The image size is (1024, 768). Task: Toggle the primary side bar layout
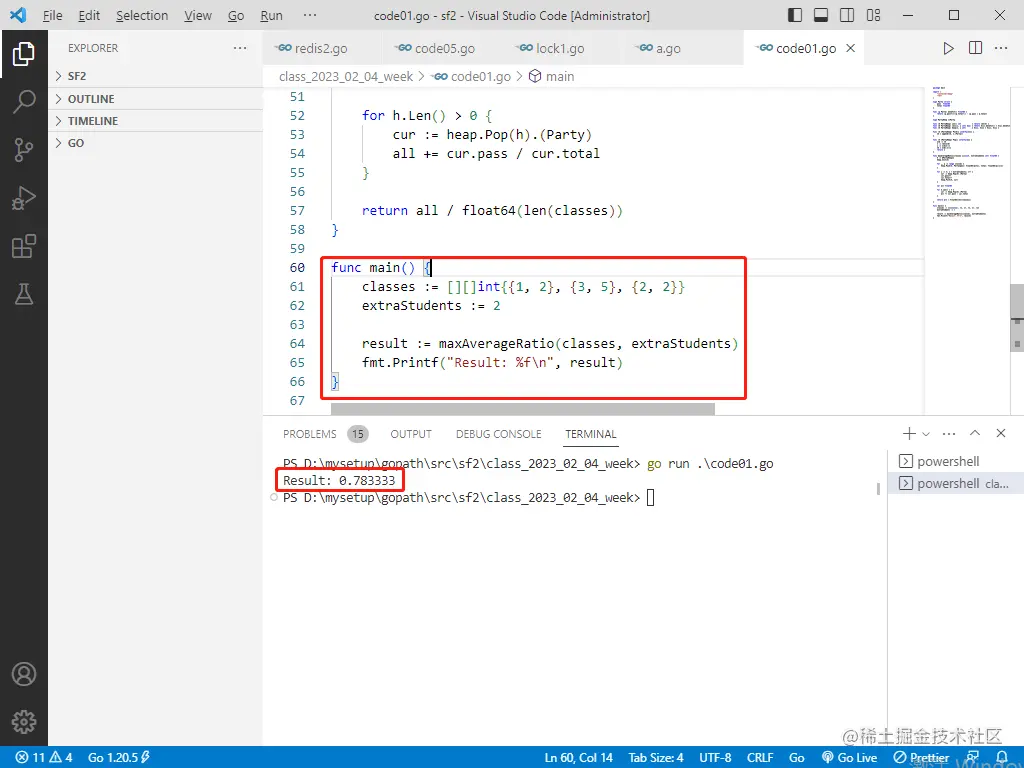(795, 15)
